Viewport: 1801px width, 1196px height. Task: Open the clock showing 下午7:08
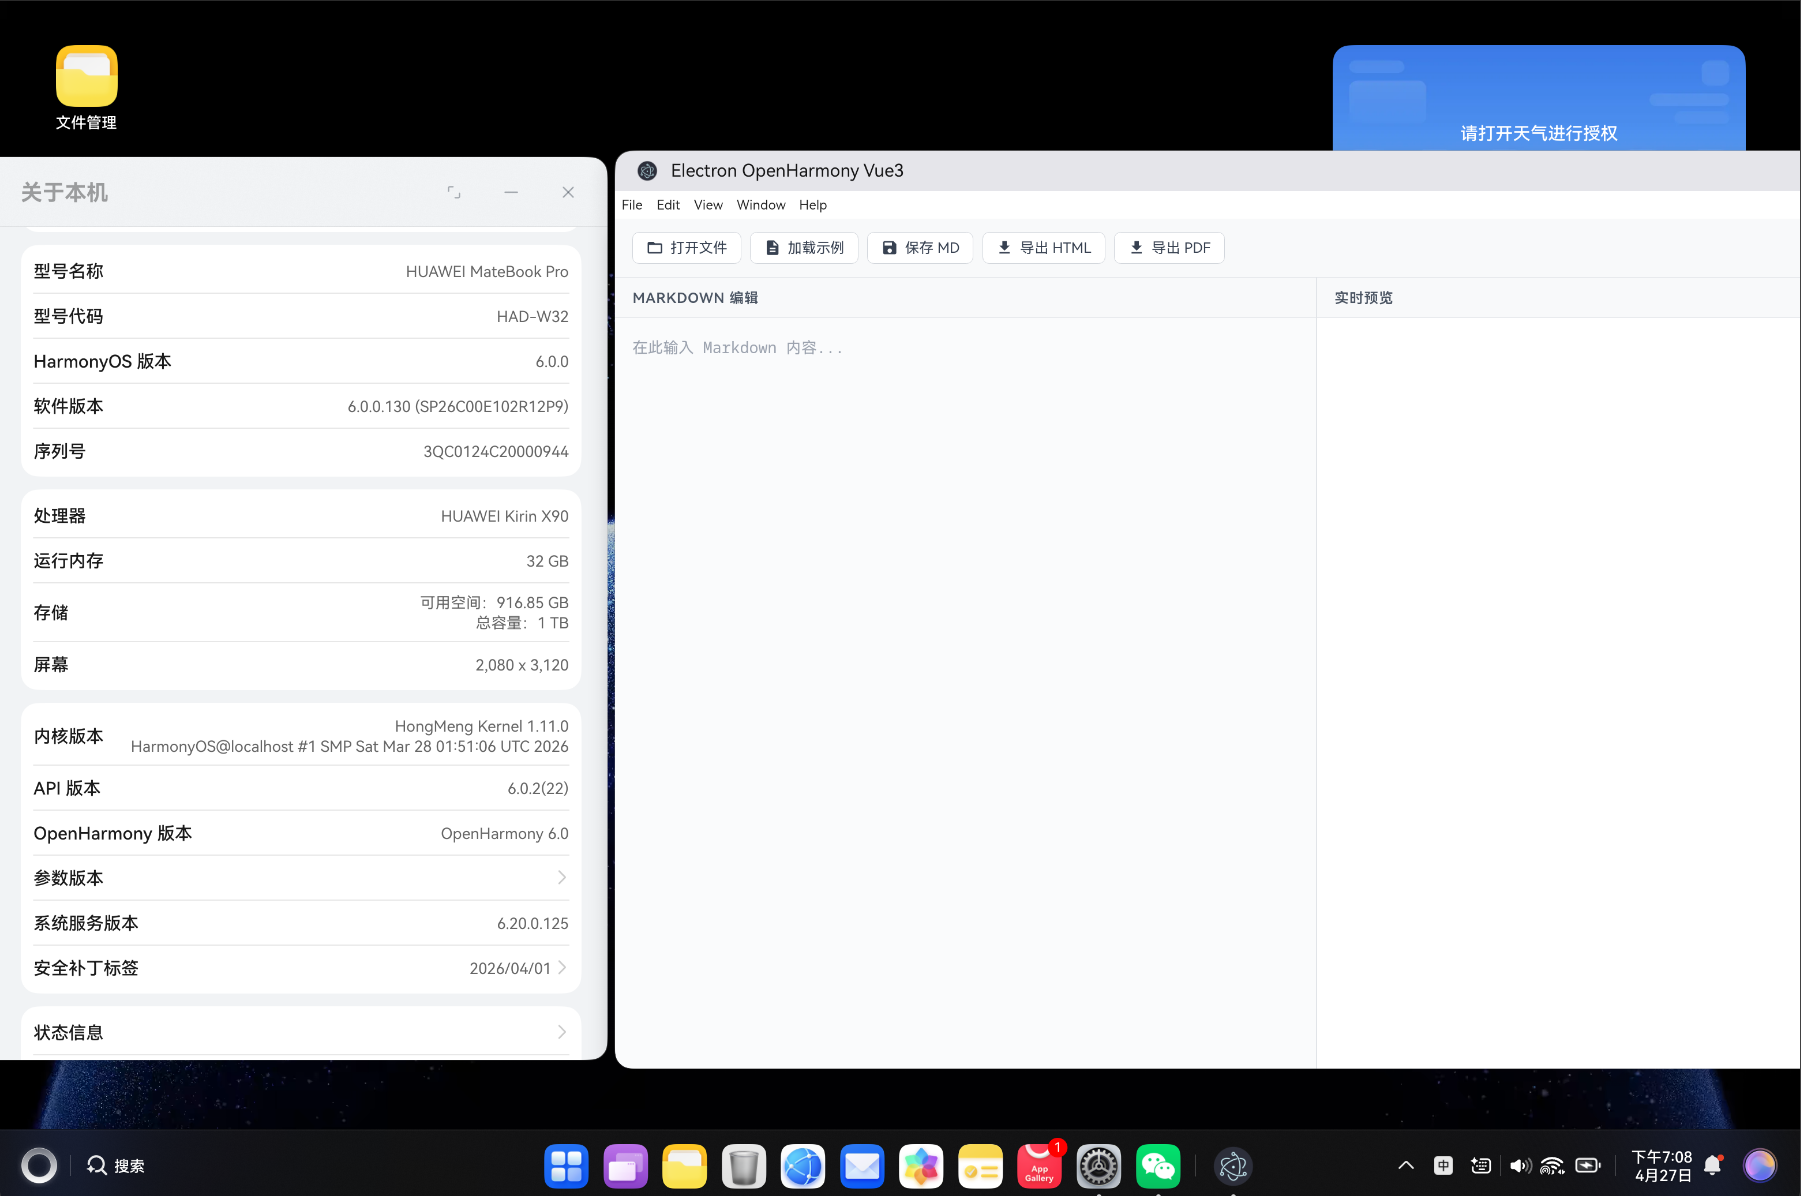tap(1662, 1166)
